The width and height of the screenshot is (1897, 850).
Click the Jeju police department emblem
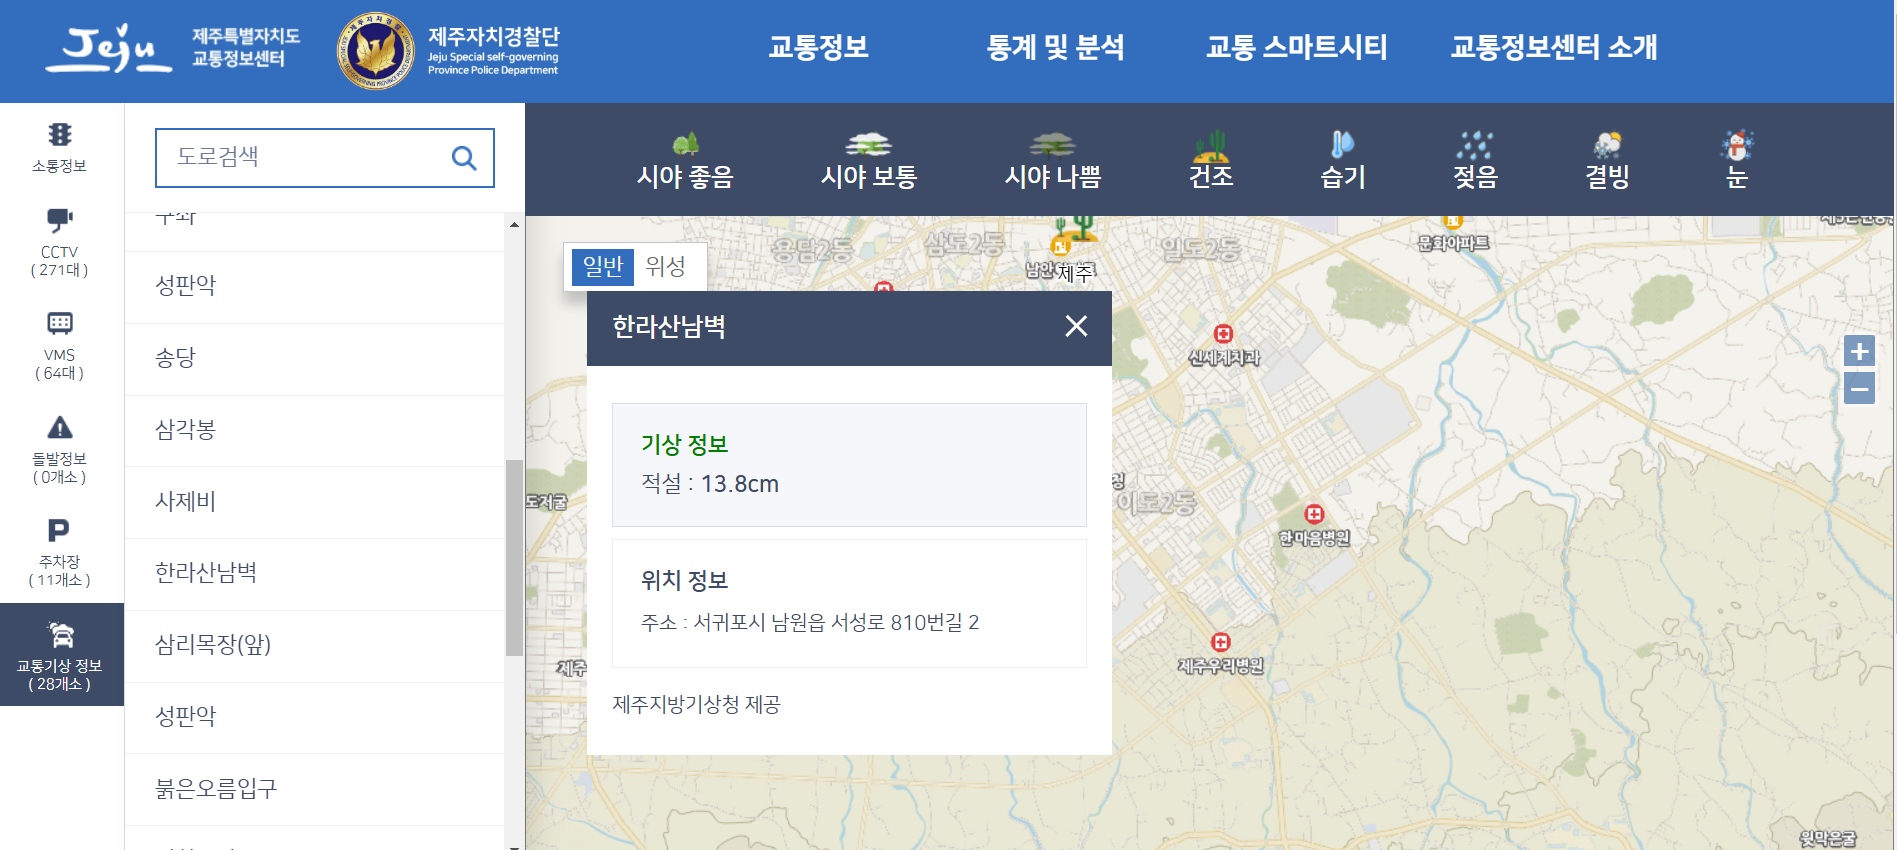pos(376,50)
